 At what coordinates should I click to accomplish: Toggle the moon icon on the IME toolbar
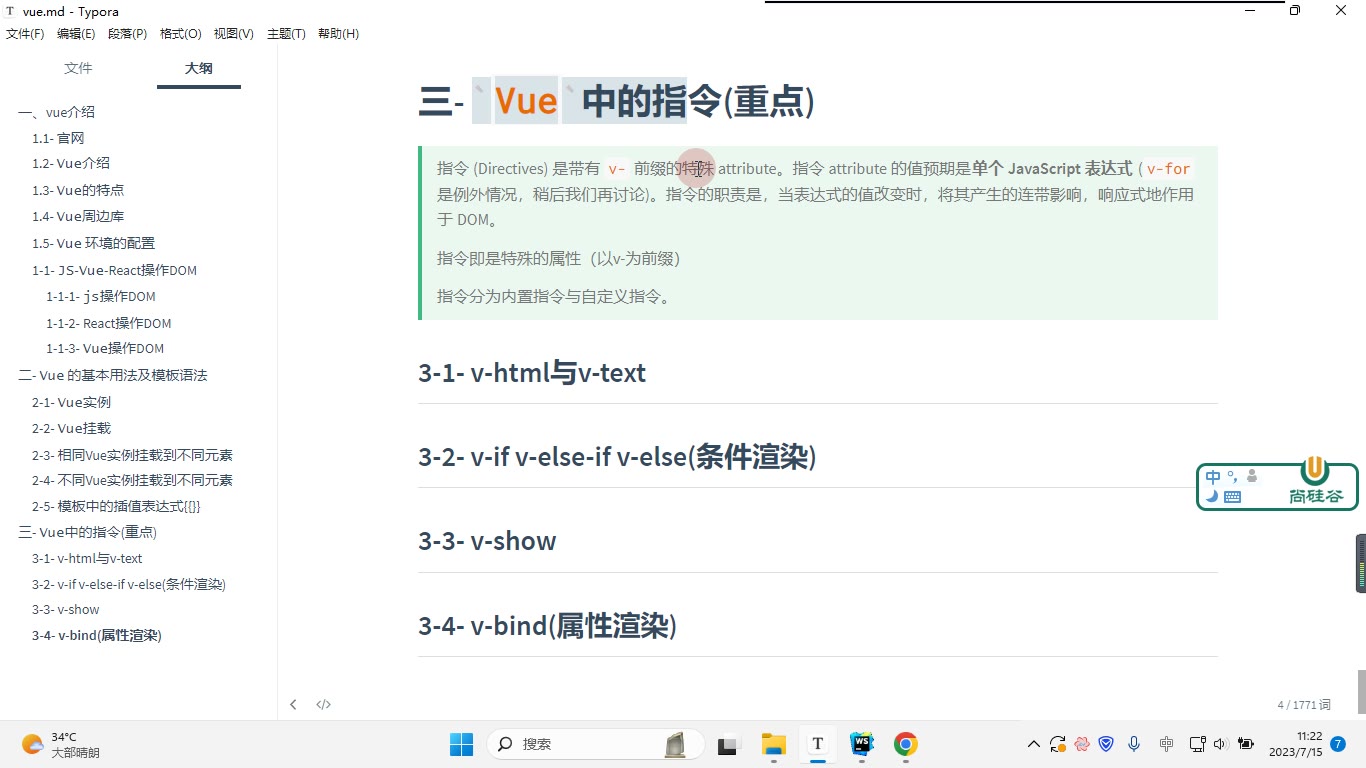1212,496
